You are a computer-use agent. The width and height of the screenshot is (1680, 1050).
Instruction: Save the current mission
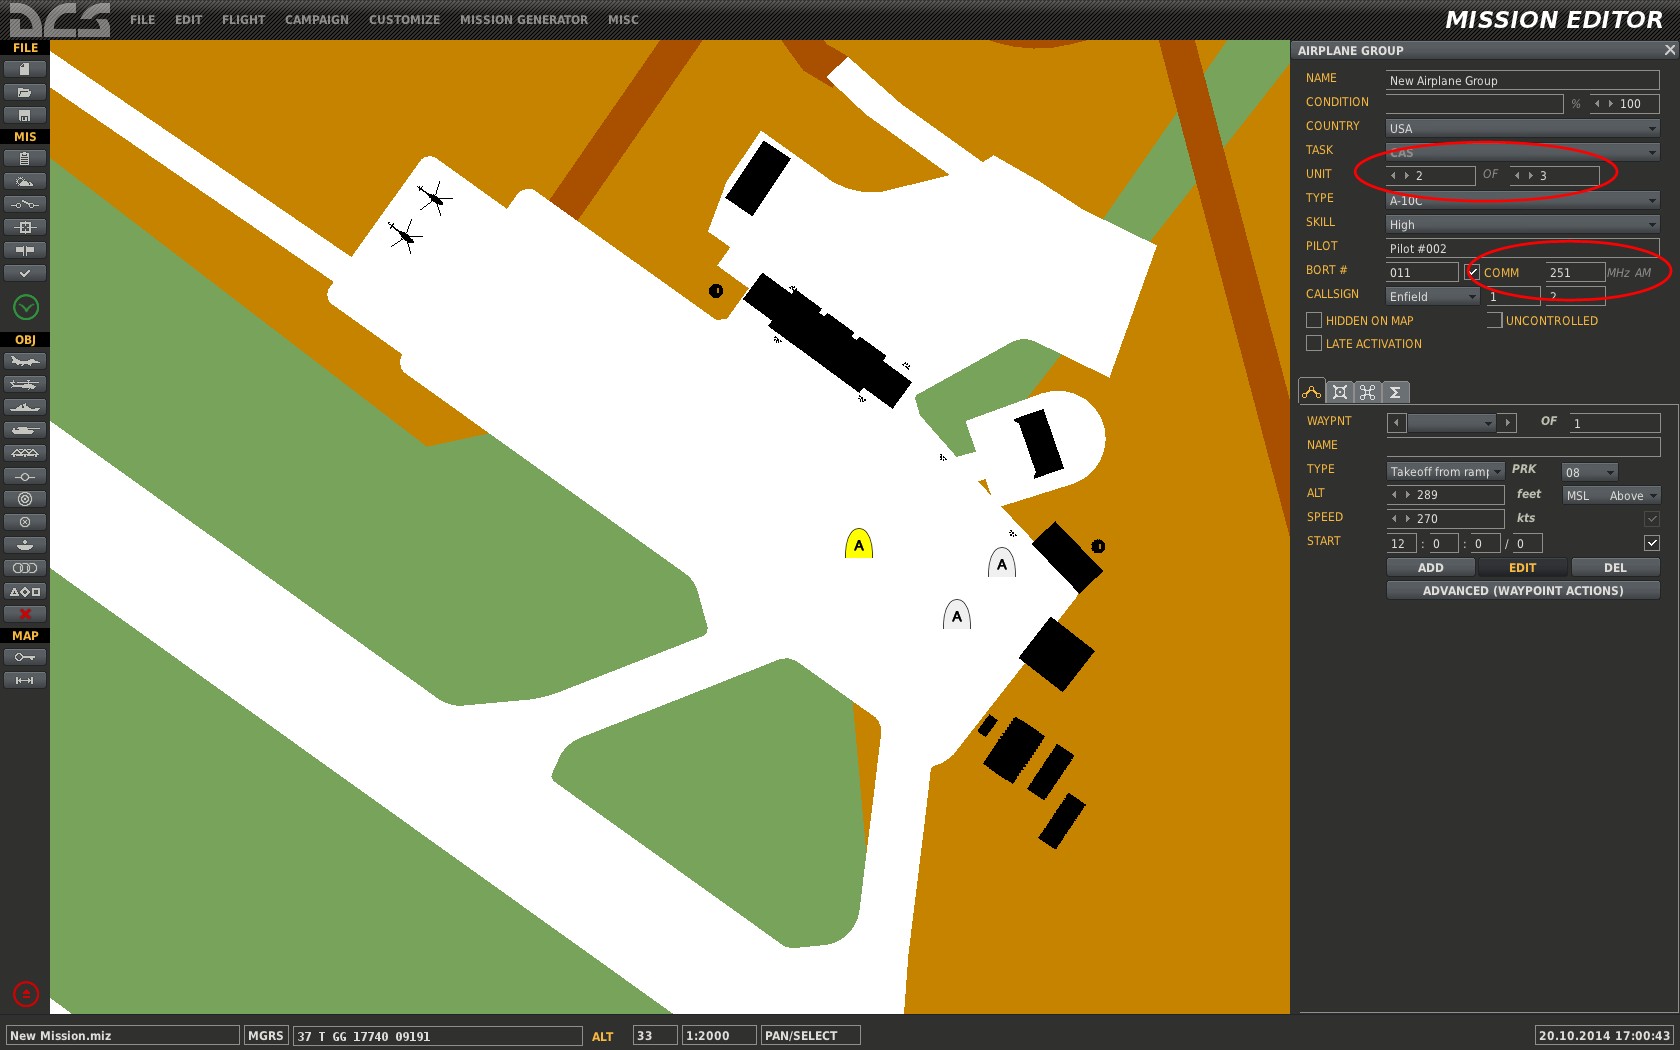tap(25, 115)
